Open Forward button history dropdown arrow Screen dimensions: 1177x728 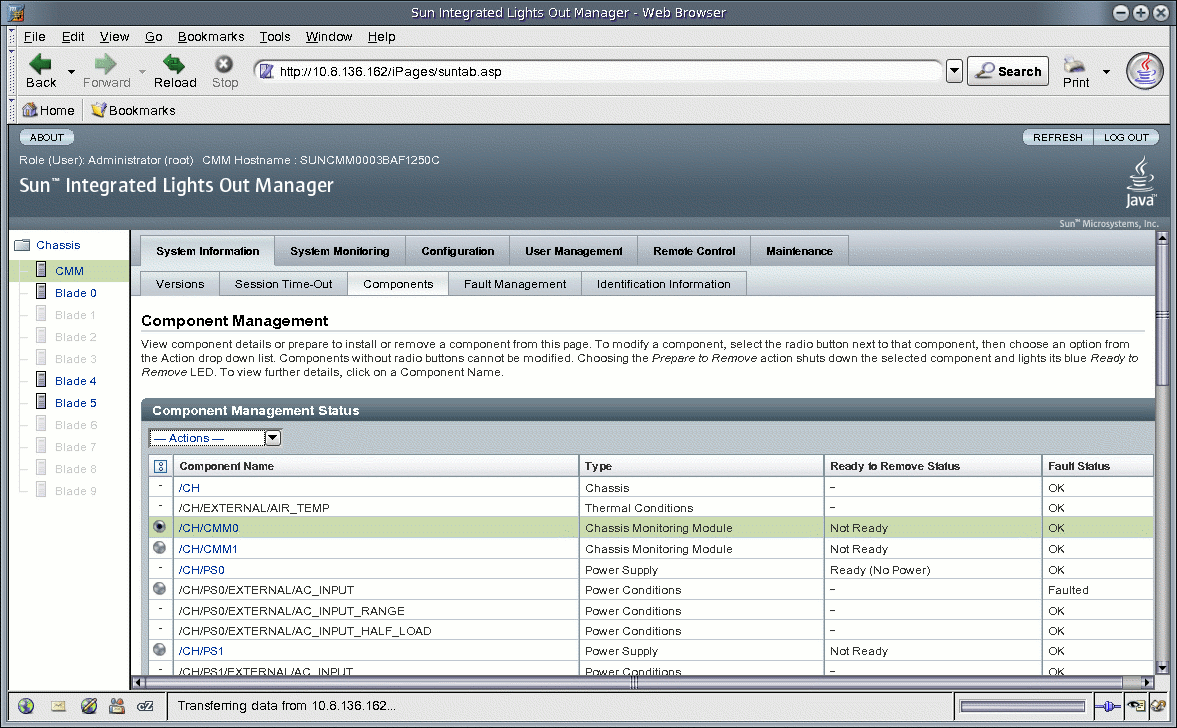(142, 72)
